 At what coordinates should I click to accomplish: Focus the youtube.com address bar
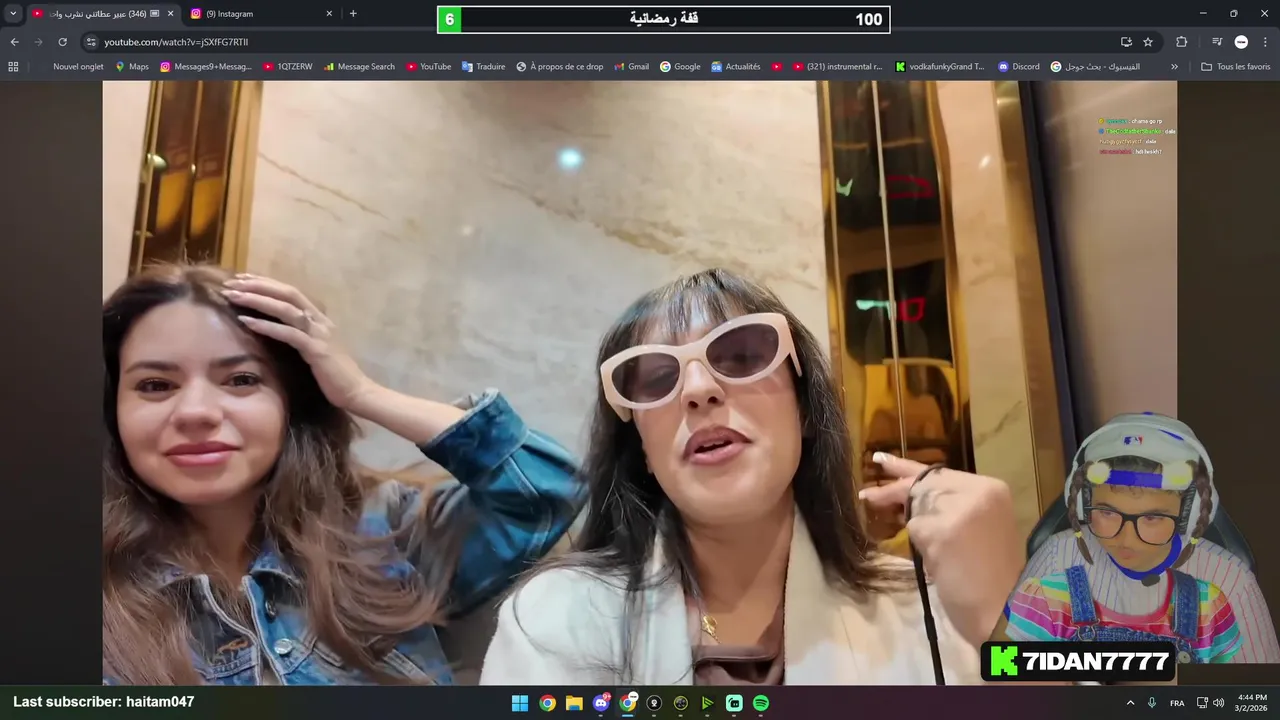600,42
